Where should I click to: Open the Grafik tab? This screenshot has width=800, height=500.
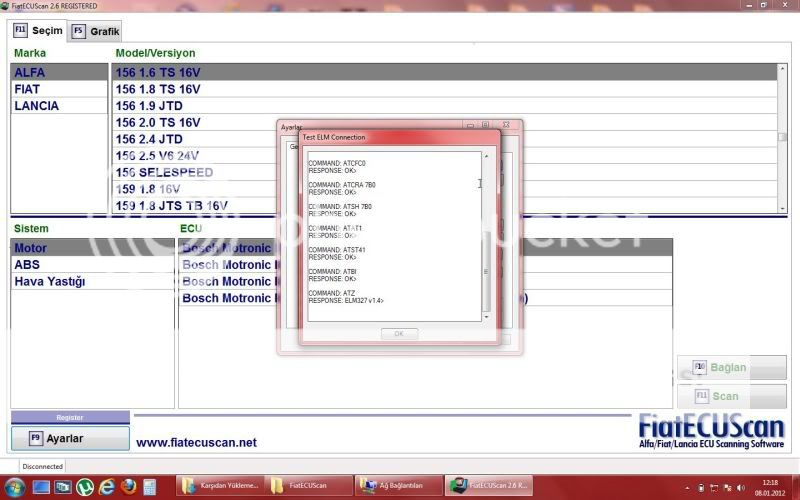click(95, 32)
